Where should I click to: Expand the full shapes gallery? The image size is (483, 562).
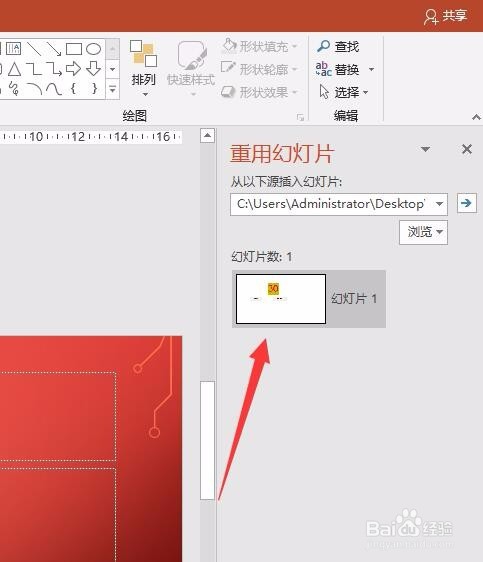(x=113, y=89)
